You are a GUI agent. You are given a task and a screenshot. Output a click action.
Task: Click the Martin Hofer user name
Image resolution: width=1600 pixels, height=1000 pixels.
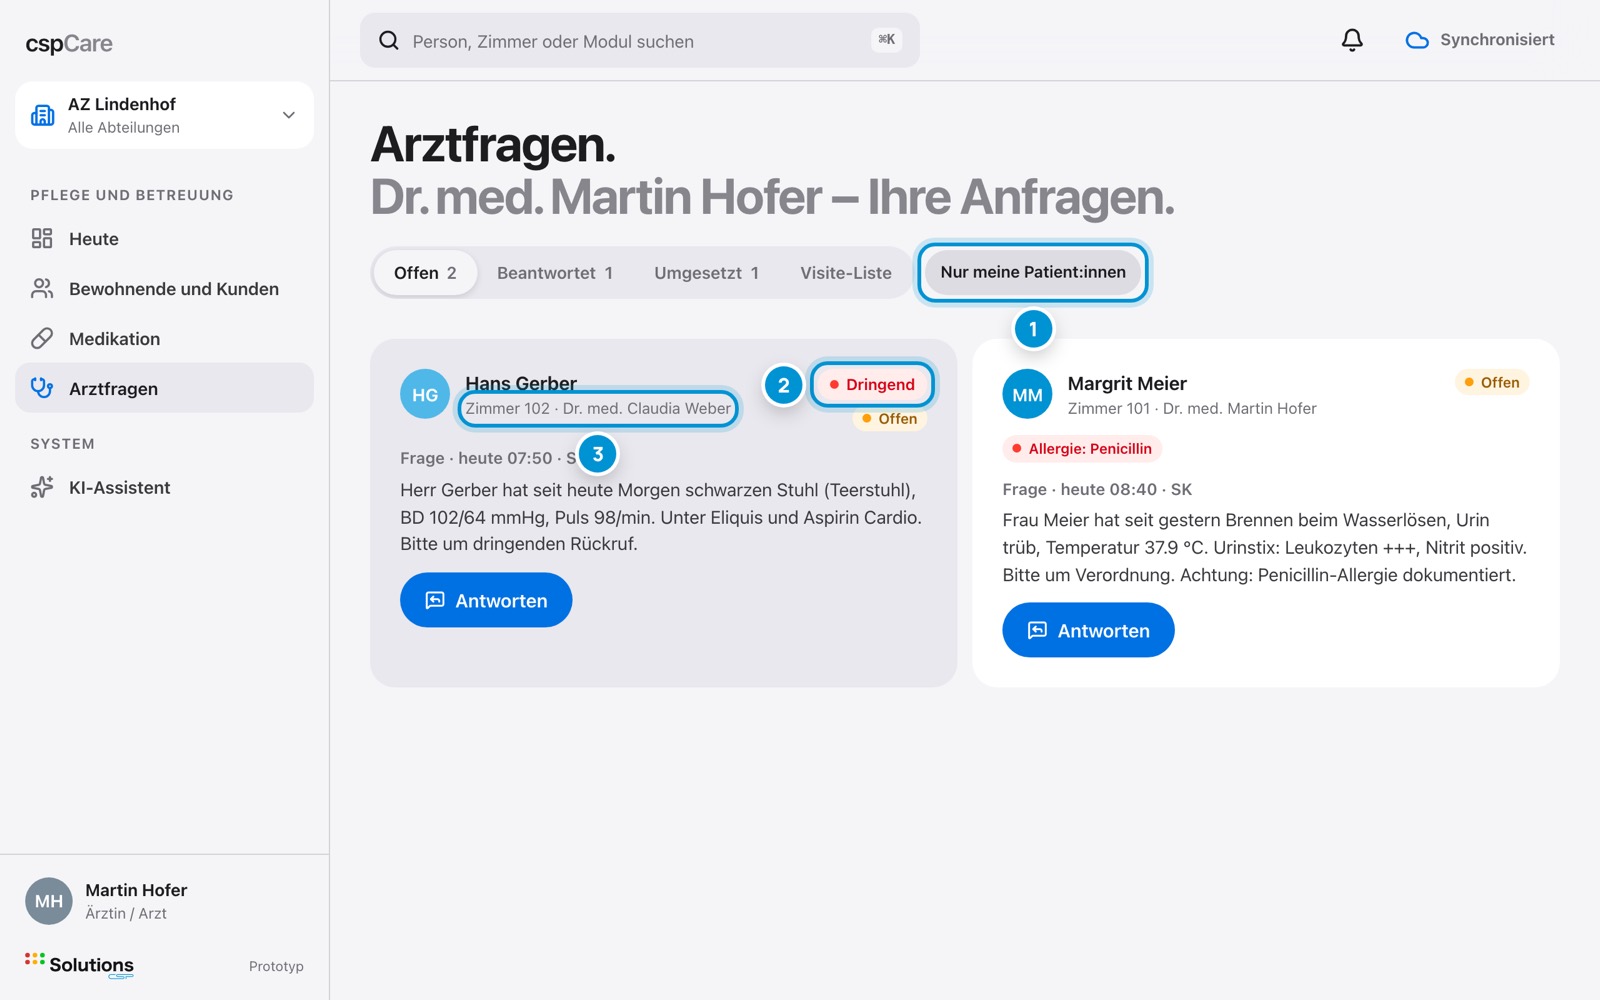pos(136,890)
